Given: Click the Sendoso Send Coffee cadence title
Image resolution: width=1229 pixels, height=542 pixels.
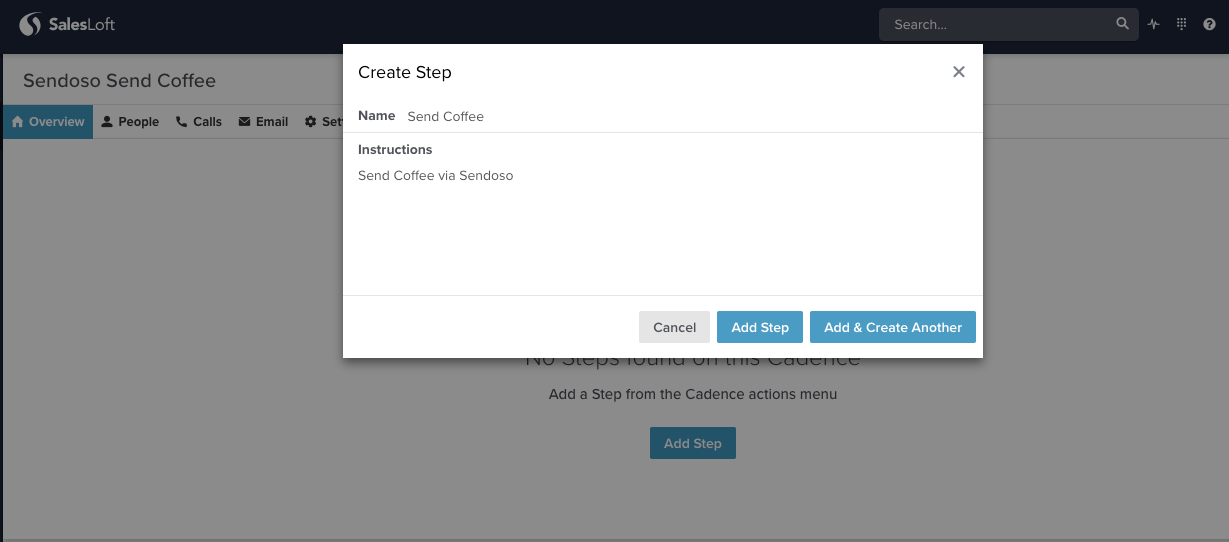Looking at the screenshot, I should click(x=119, y=80).
